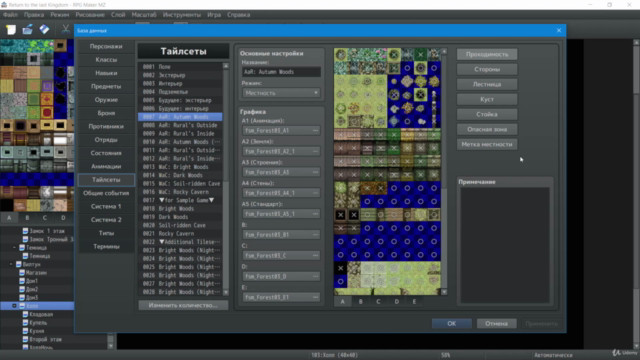Open the A2 (Земля) file picker ellipsis
Image resolution: width=640 pixels, height=360 pixels.
pos(316,151)
